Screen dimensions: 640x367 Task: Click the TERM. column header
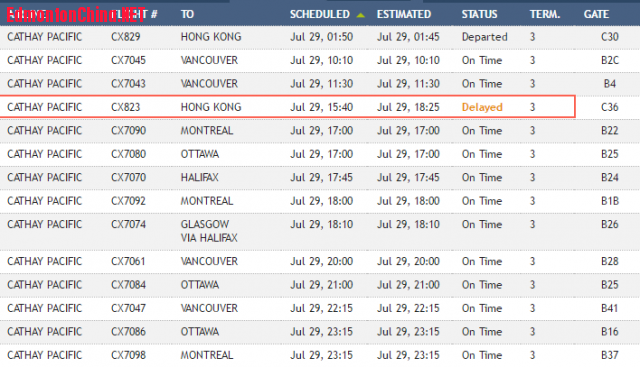(545, 14)
